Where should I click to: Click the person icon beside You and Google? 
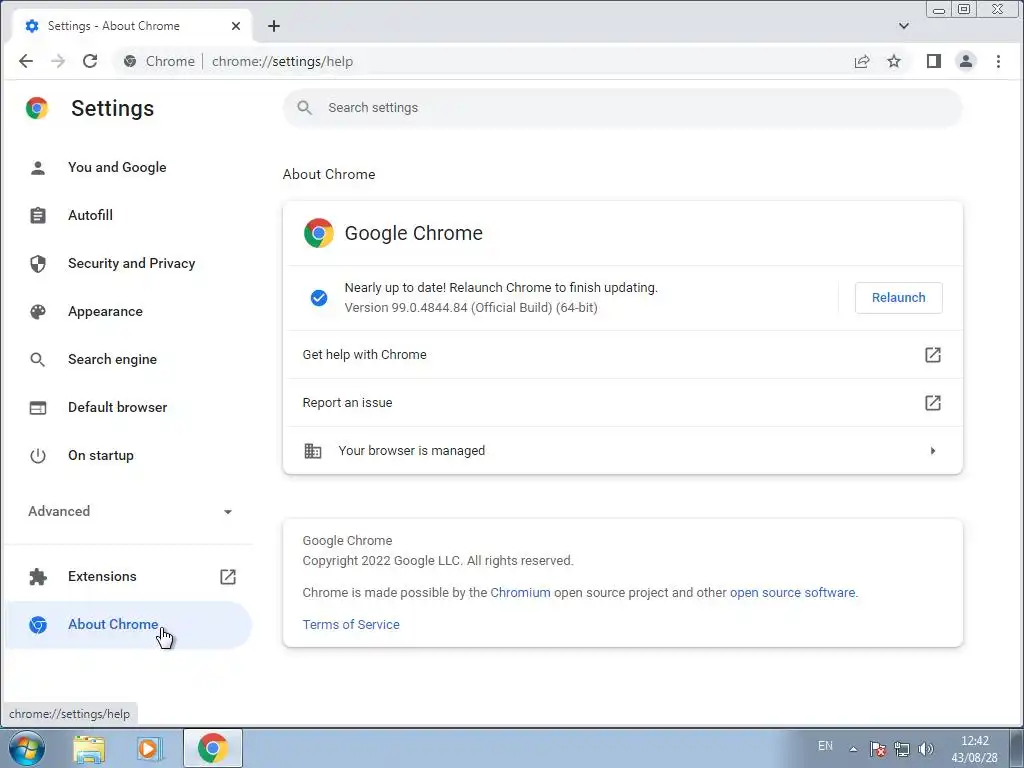coord(38,168)
